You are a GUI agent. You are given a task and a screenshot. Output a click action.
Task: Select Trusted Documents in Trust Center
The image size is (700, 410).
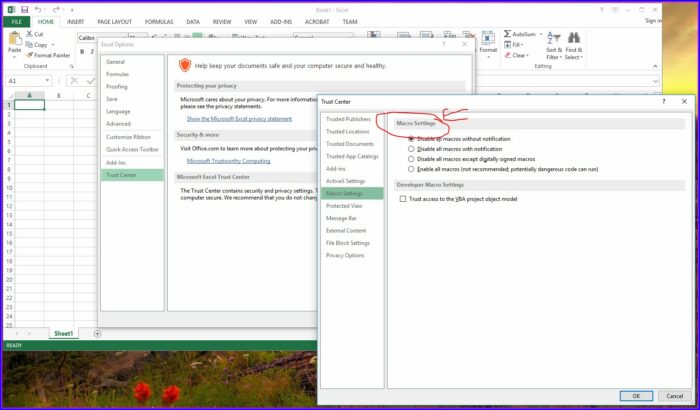click(x=350, y=144)
